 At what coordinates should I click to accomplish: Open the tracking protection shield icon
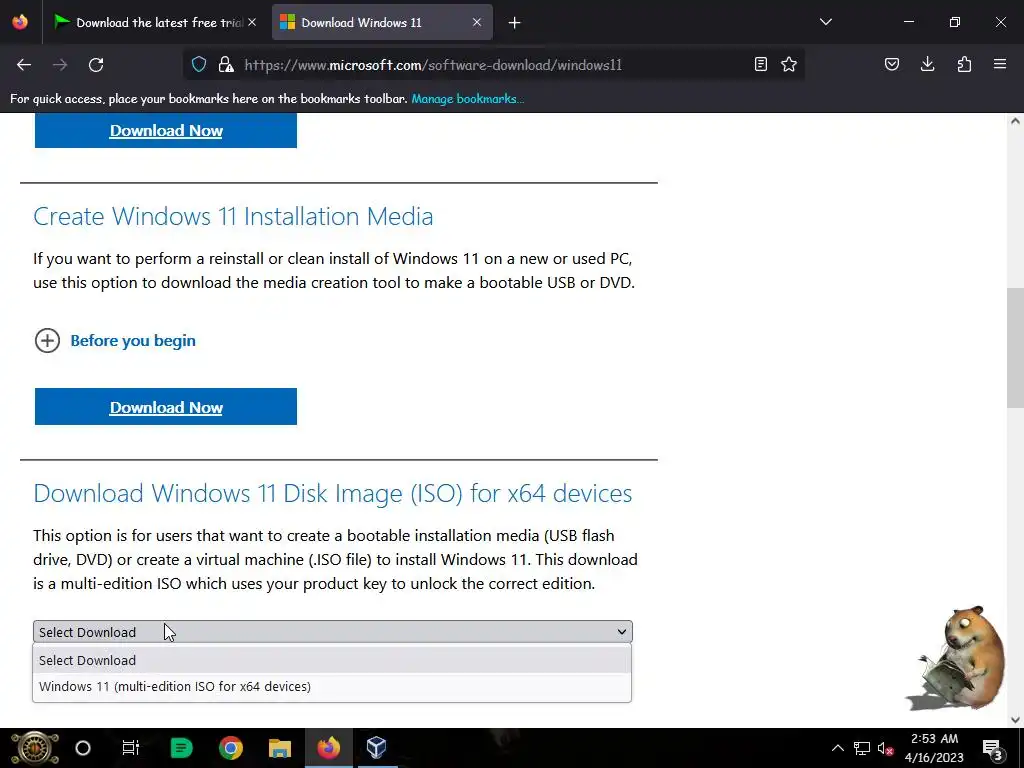pyautogui.click(x=199, y=64)
